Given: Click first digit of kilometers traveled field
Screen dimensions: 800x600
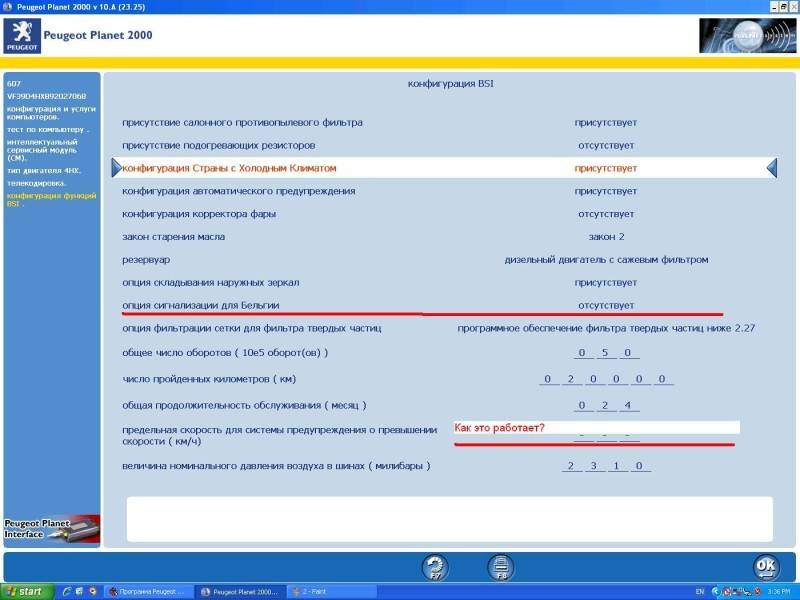Looking at the screenshot, I should click(x=546, y=379).
